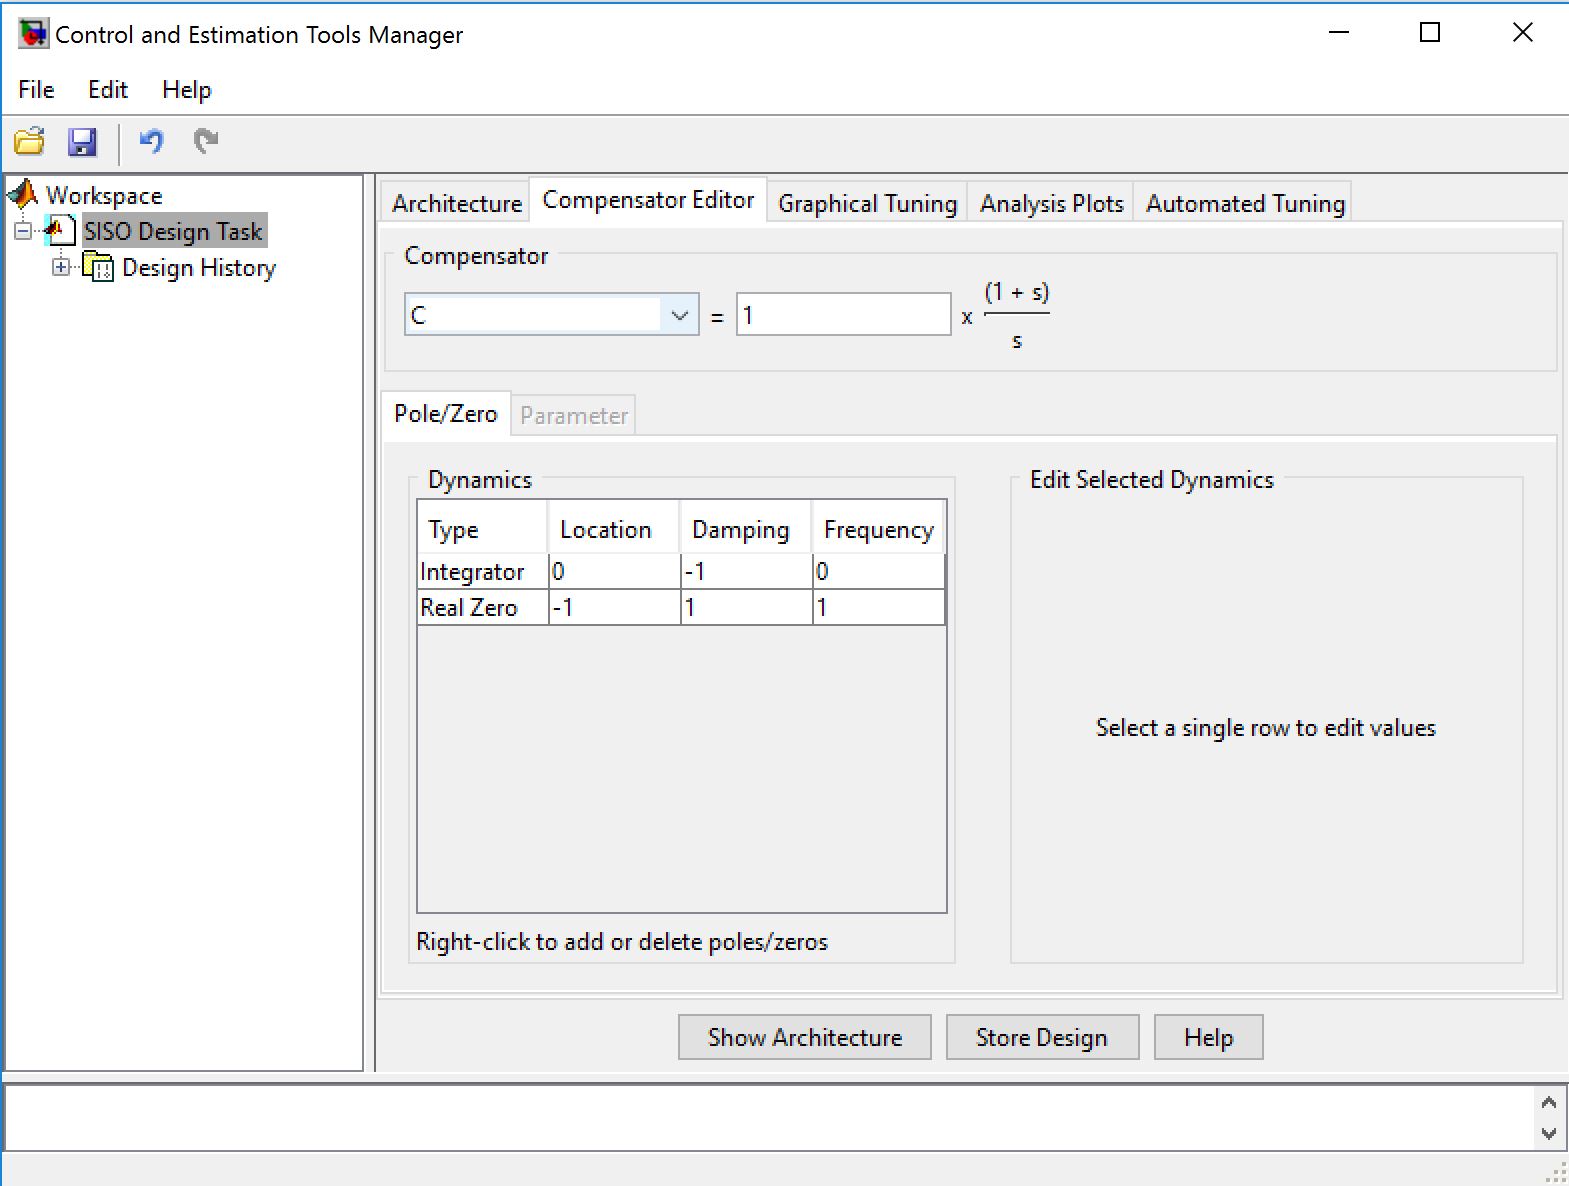Switch to the Architecture tab
Screen dimensions: 1569x1186
coord(457,203)
